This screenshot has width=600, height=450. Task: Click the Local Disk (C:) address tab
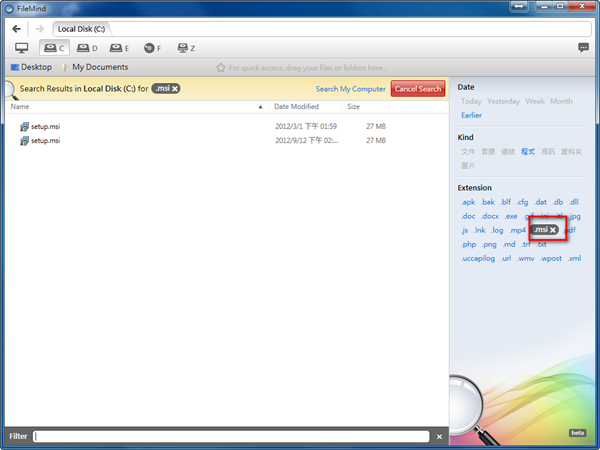coord(81,29)
